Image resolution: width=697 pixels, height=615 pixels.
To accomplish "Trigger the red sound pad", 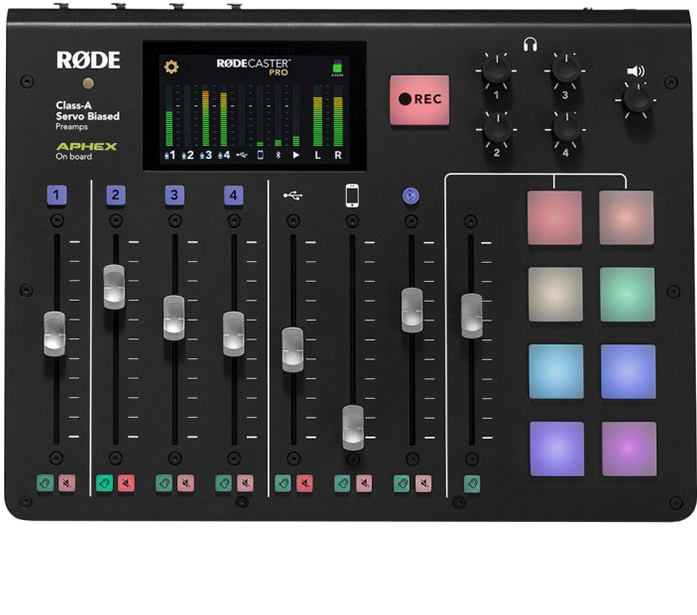I will pyautogui.click(x=555, y=218).
